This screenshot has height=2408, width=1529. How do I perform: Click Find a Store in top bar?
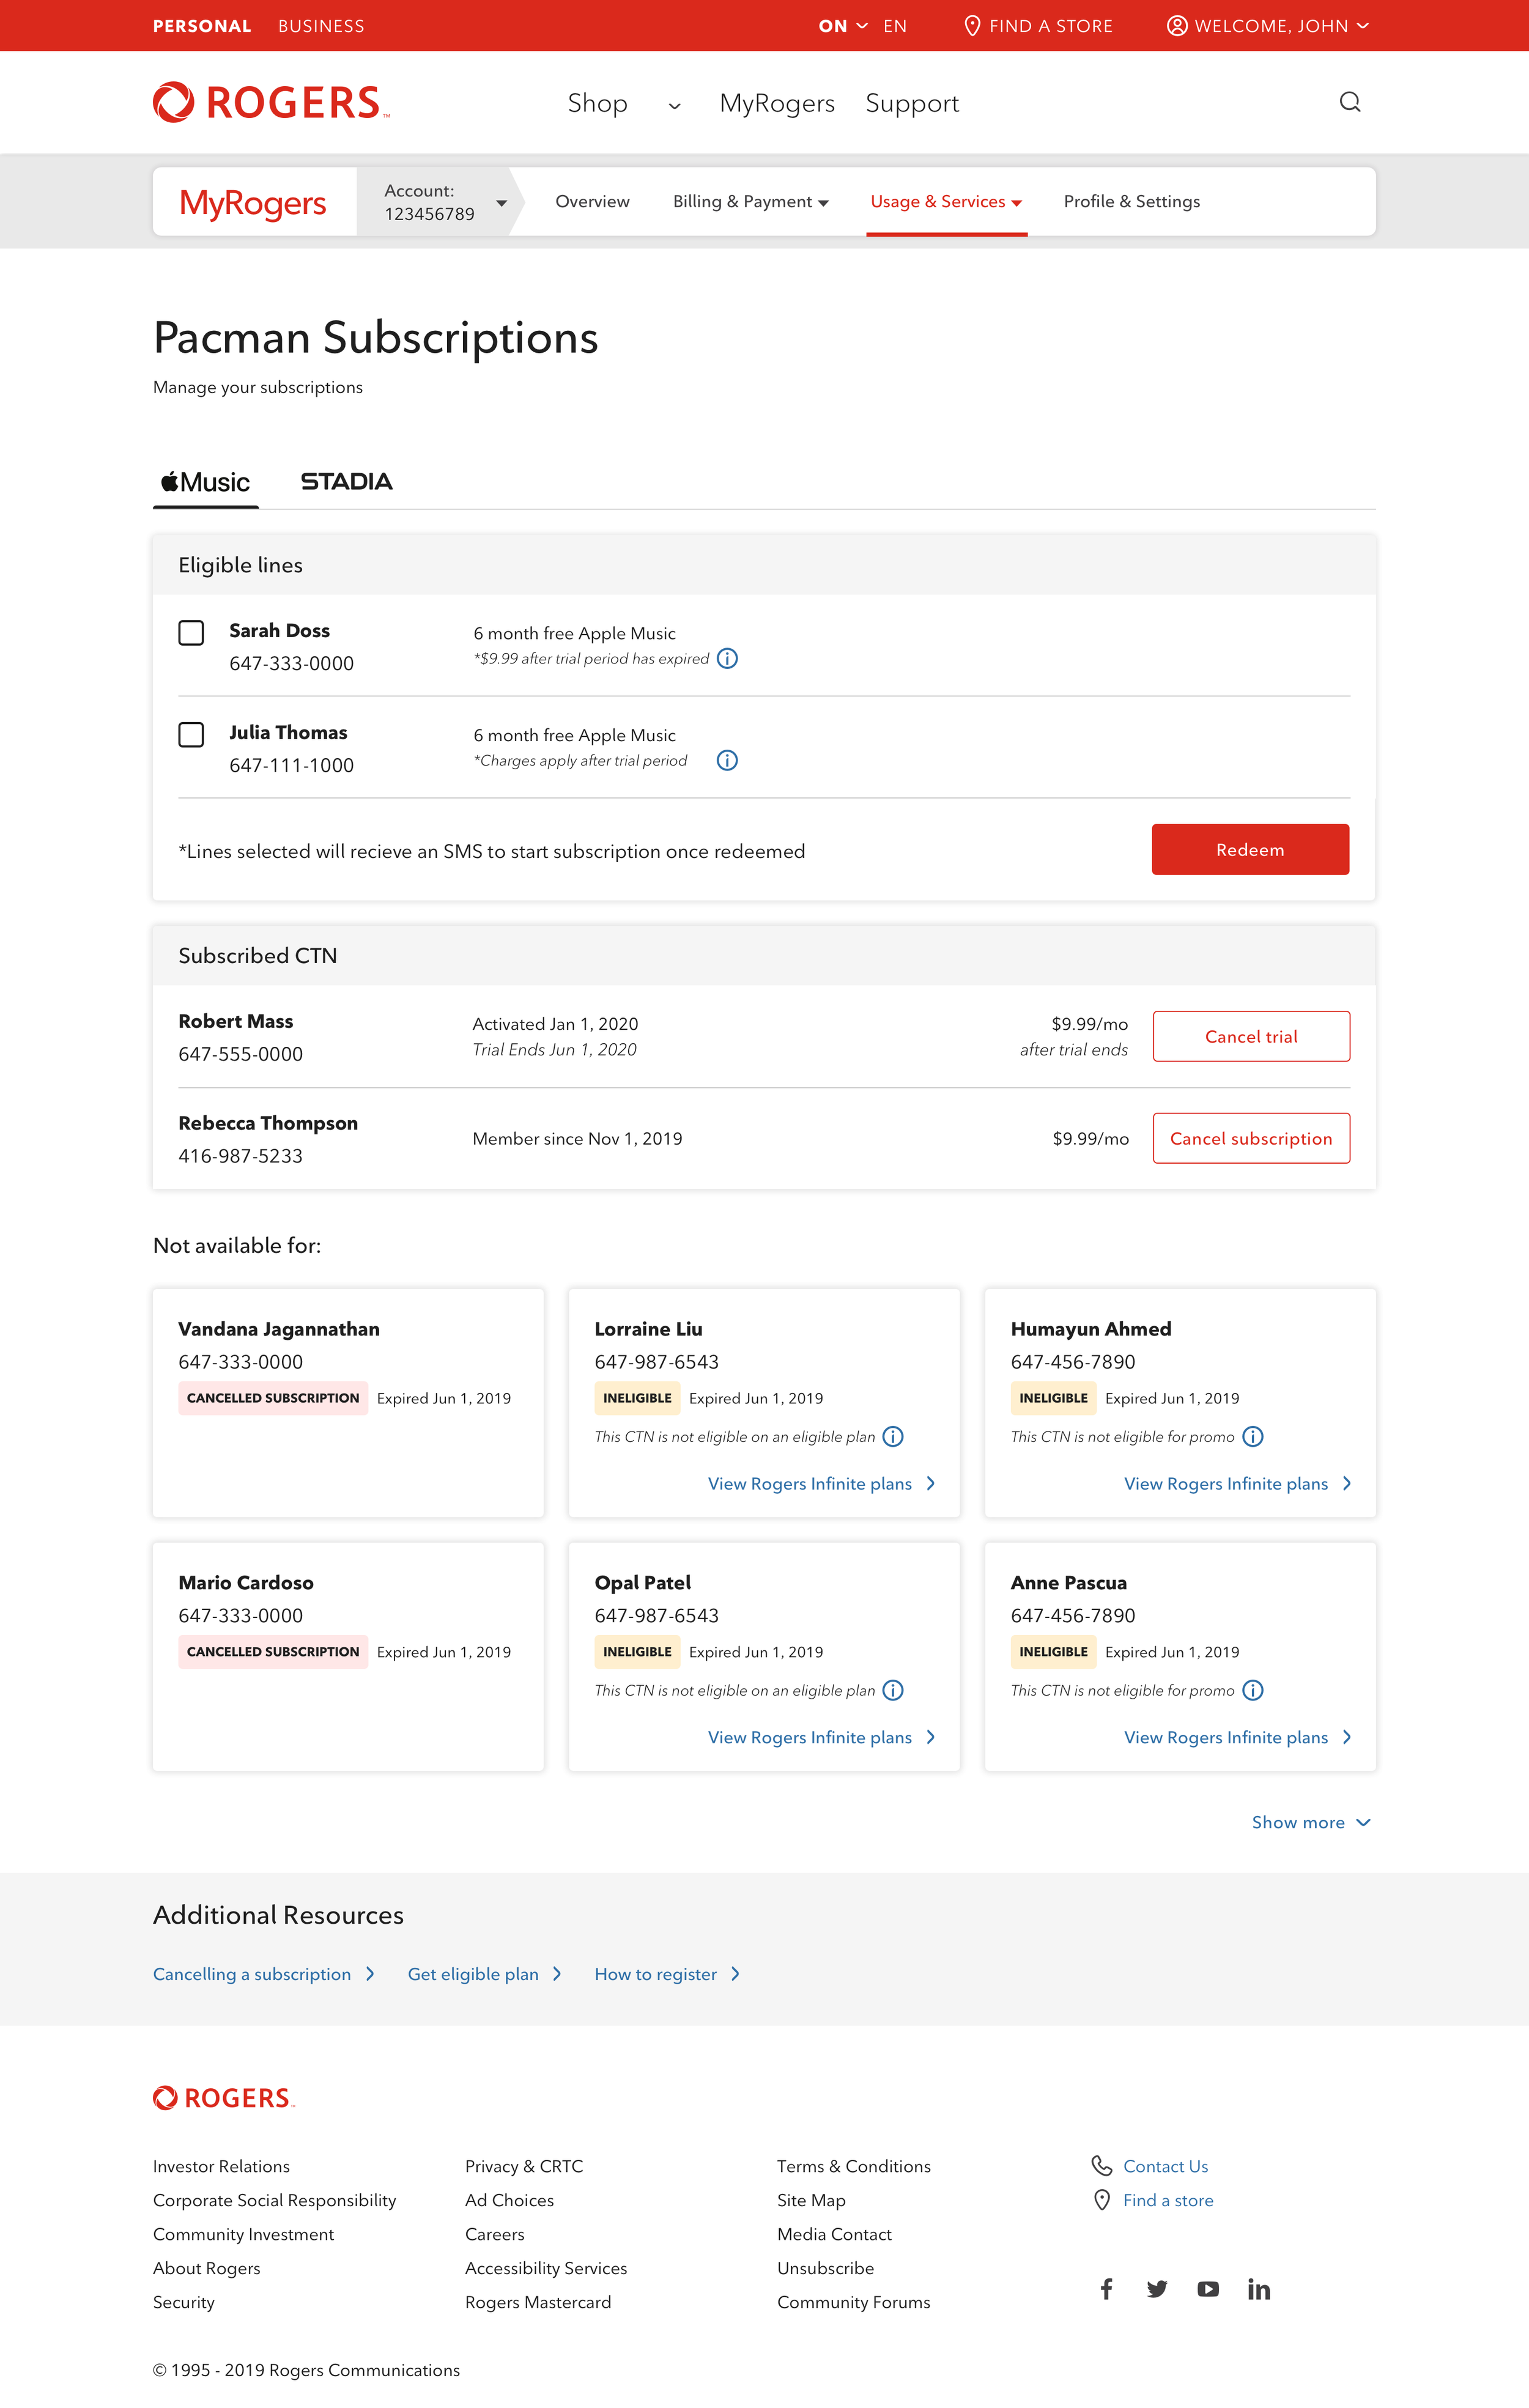(x=1038, y=26)
